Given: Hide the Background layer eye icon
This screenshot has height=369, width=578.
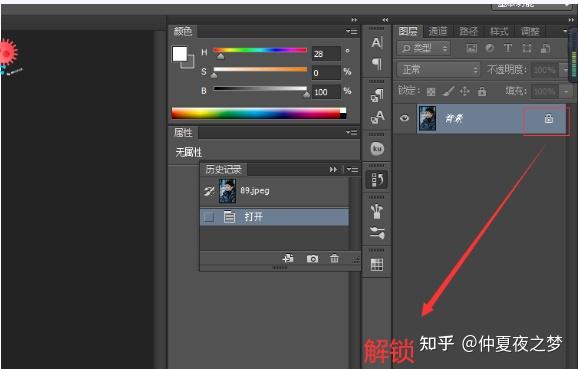Looking at the screenshot, I should [x=404, y=118].
